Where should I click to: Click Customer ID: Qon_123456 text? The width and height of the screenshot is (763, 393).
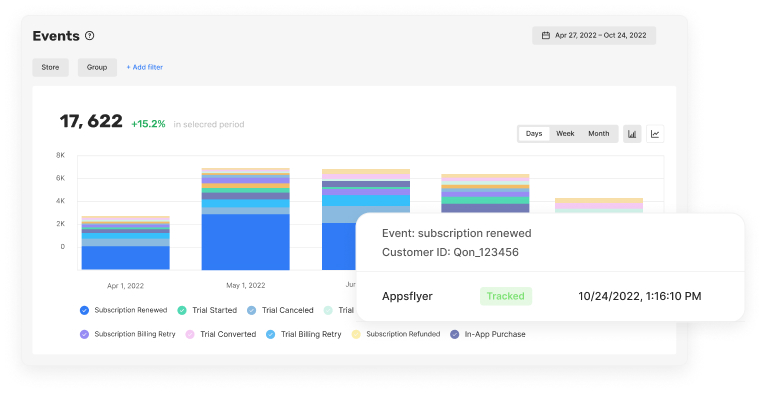450,252
